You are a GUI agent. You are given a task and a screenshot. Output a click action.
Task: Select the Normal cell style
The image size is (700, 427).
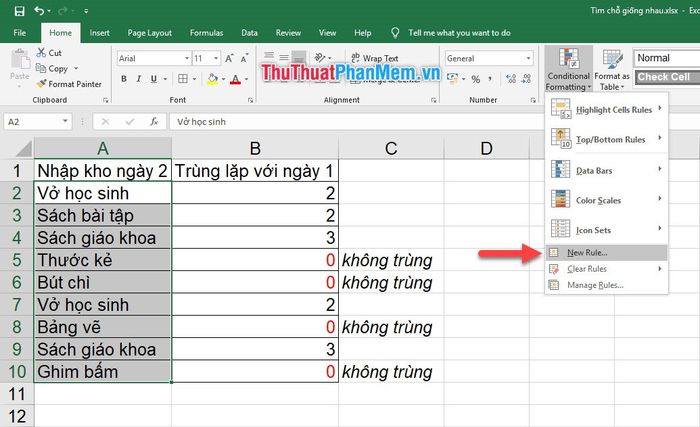[667, 58]
